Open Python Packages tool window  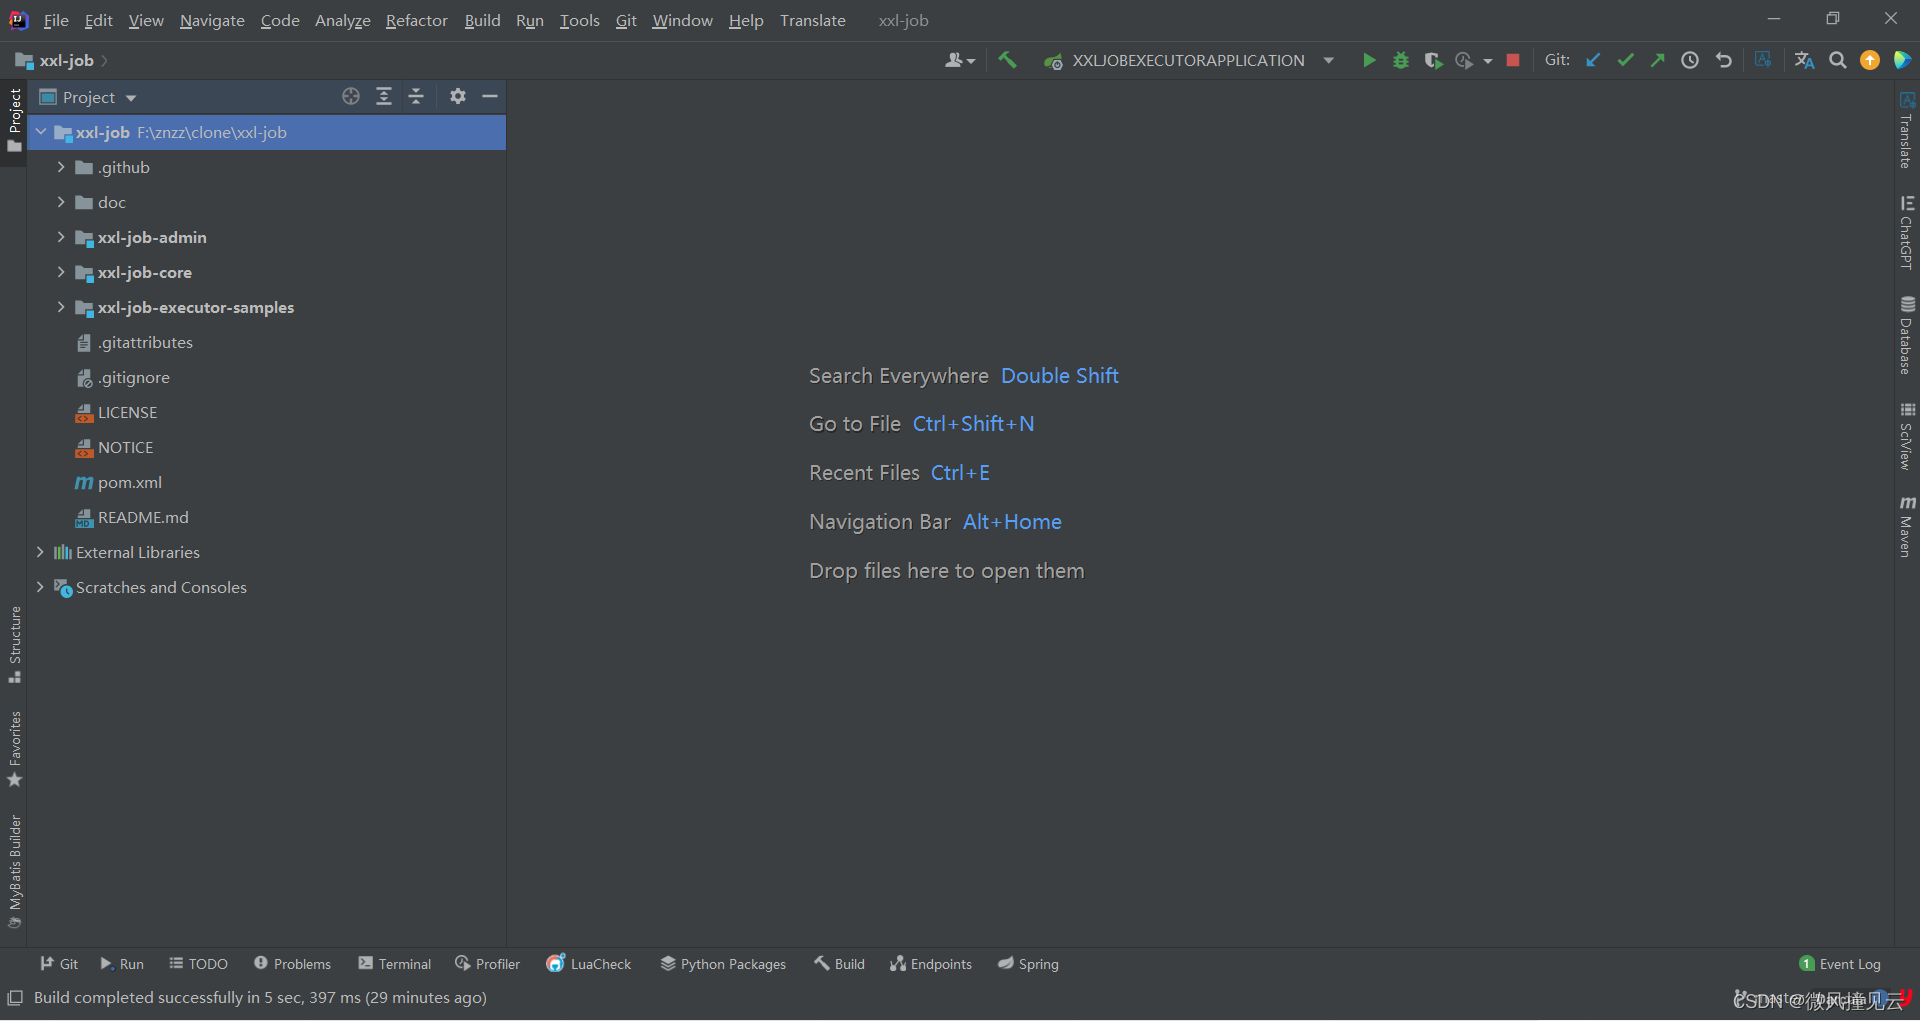[x=723, y=964]
